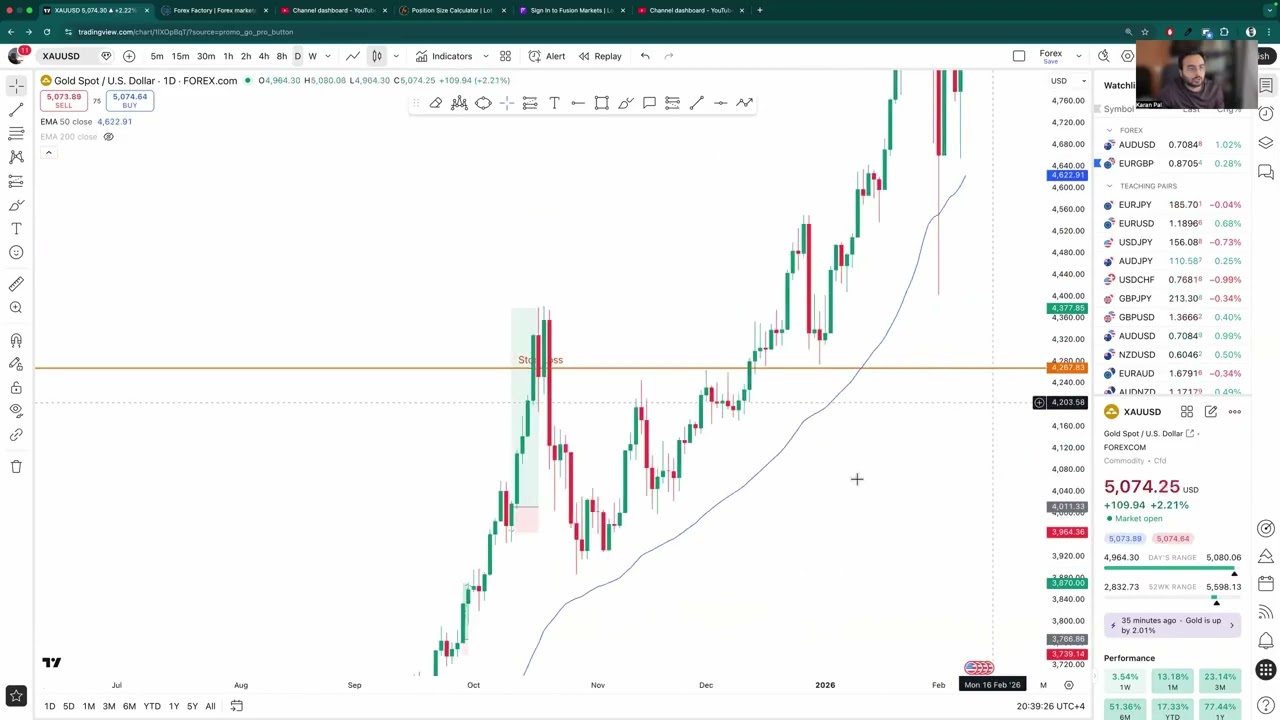Select the zoom in magnifier tool
The height and width of the screenshot is (720, 1280).
click(x=16, y=308)
